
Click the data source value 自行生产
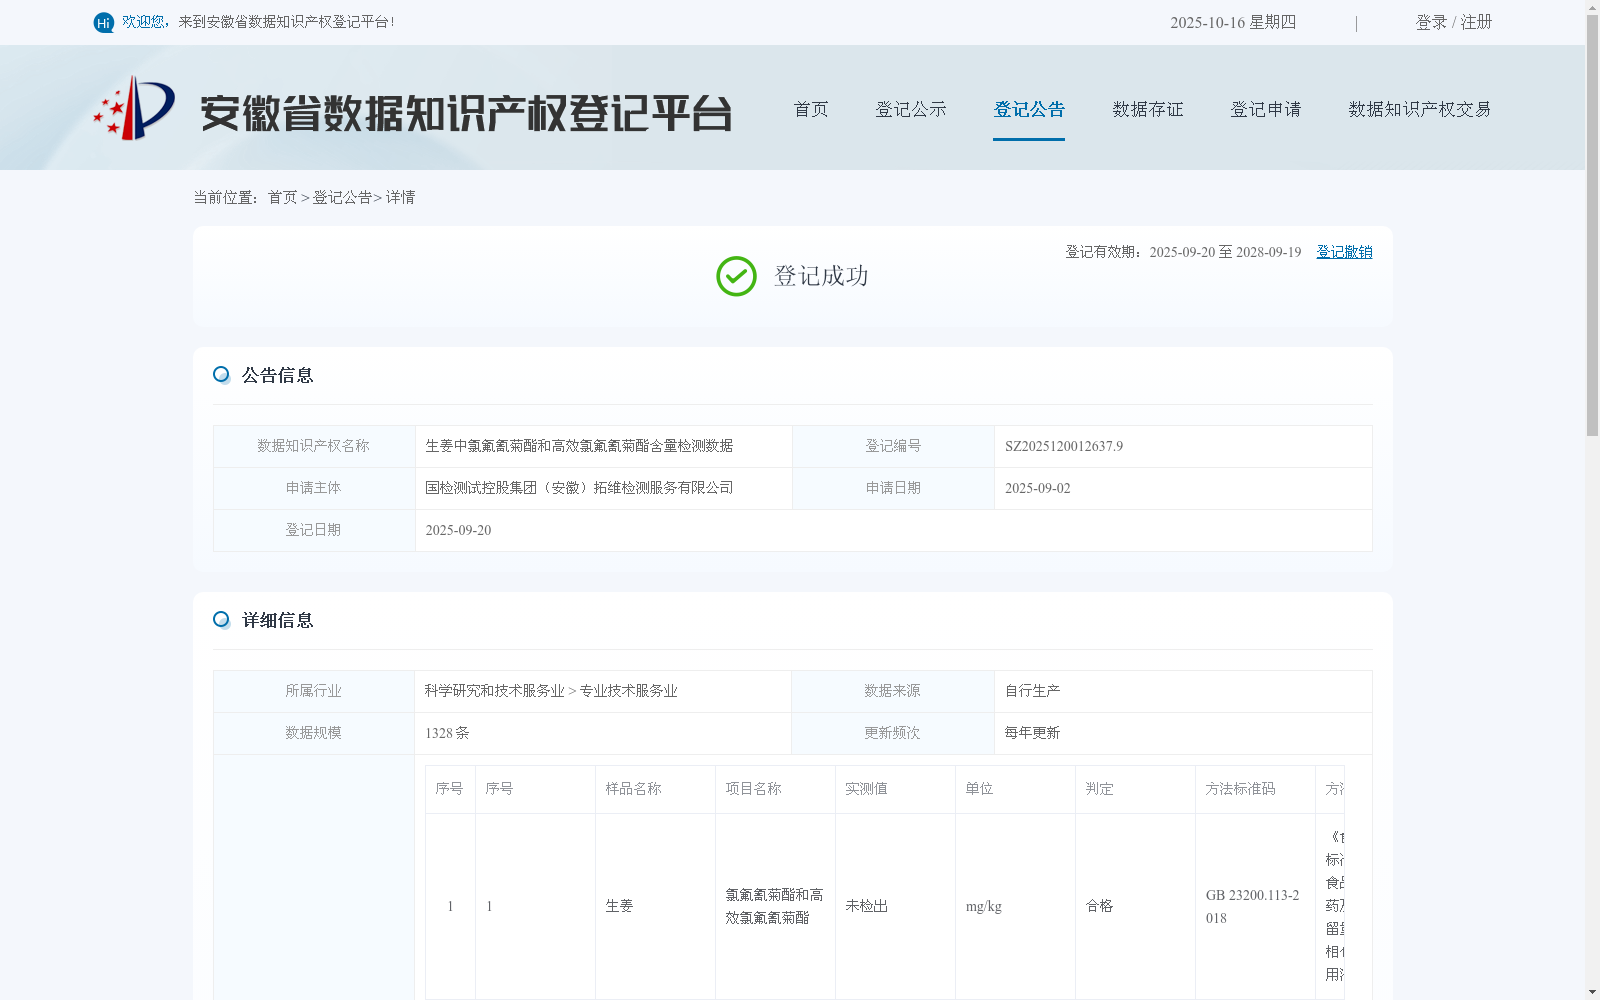1032,691
